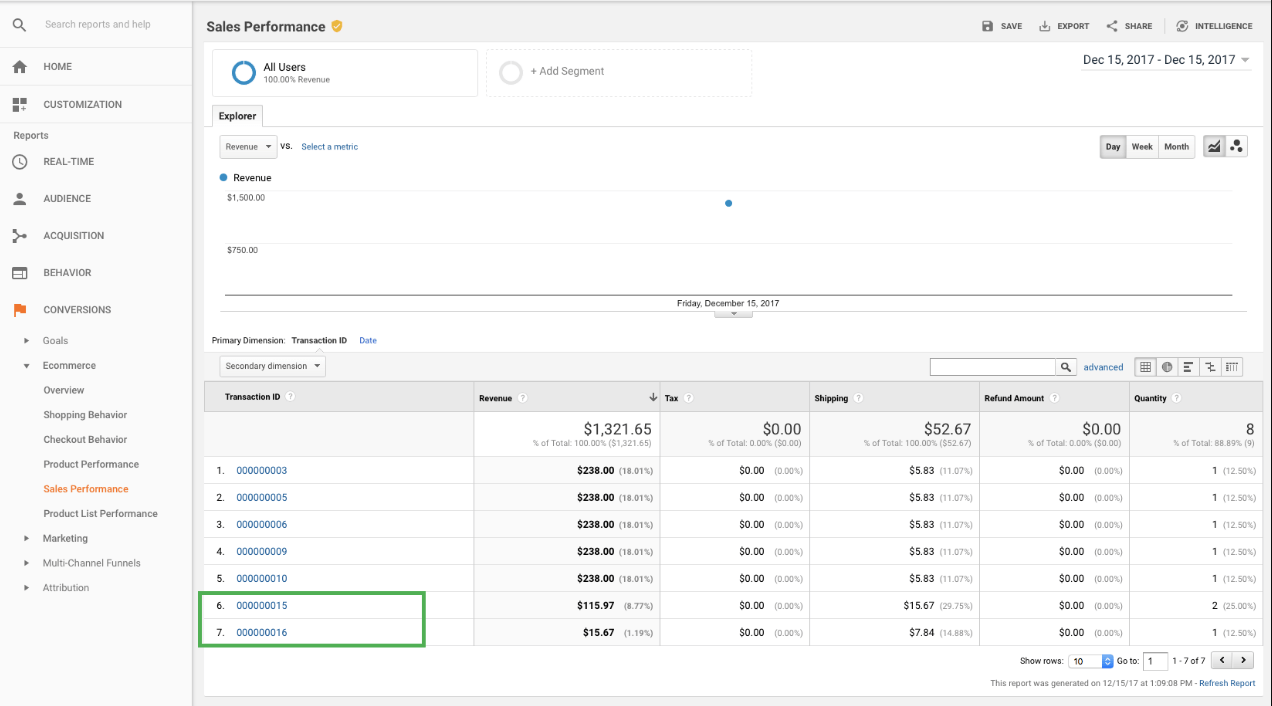The width and height of the screenshot is (1272, 706).
Task: Open the Secondary dimension dropdown
Action: pyautogui.click(x=273, y=366)
